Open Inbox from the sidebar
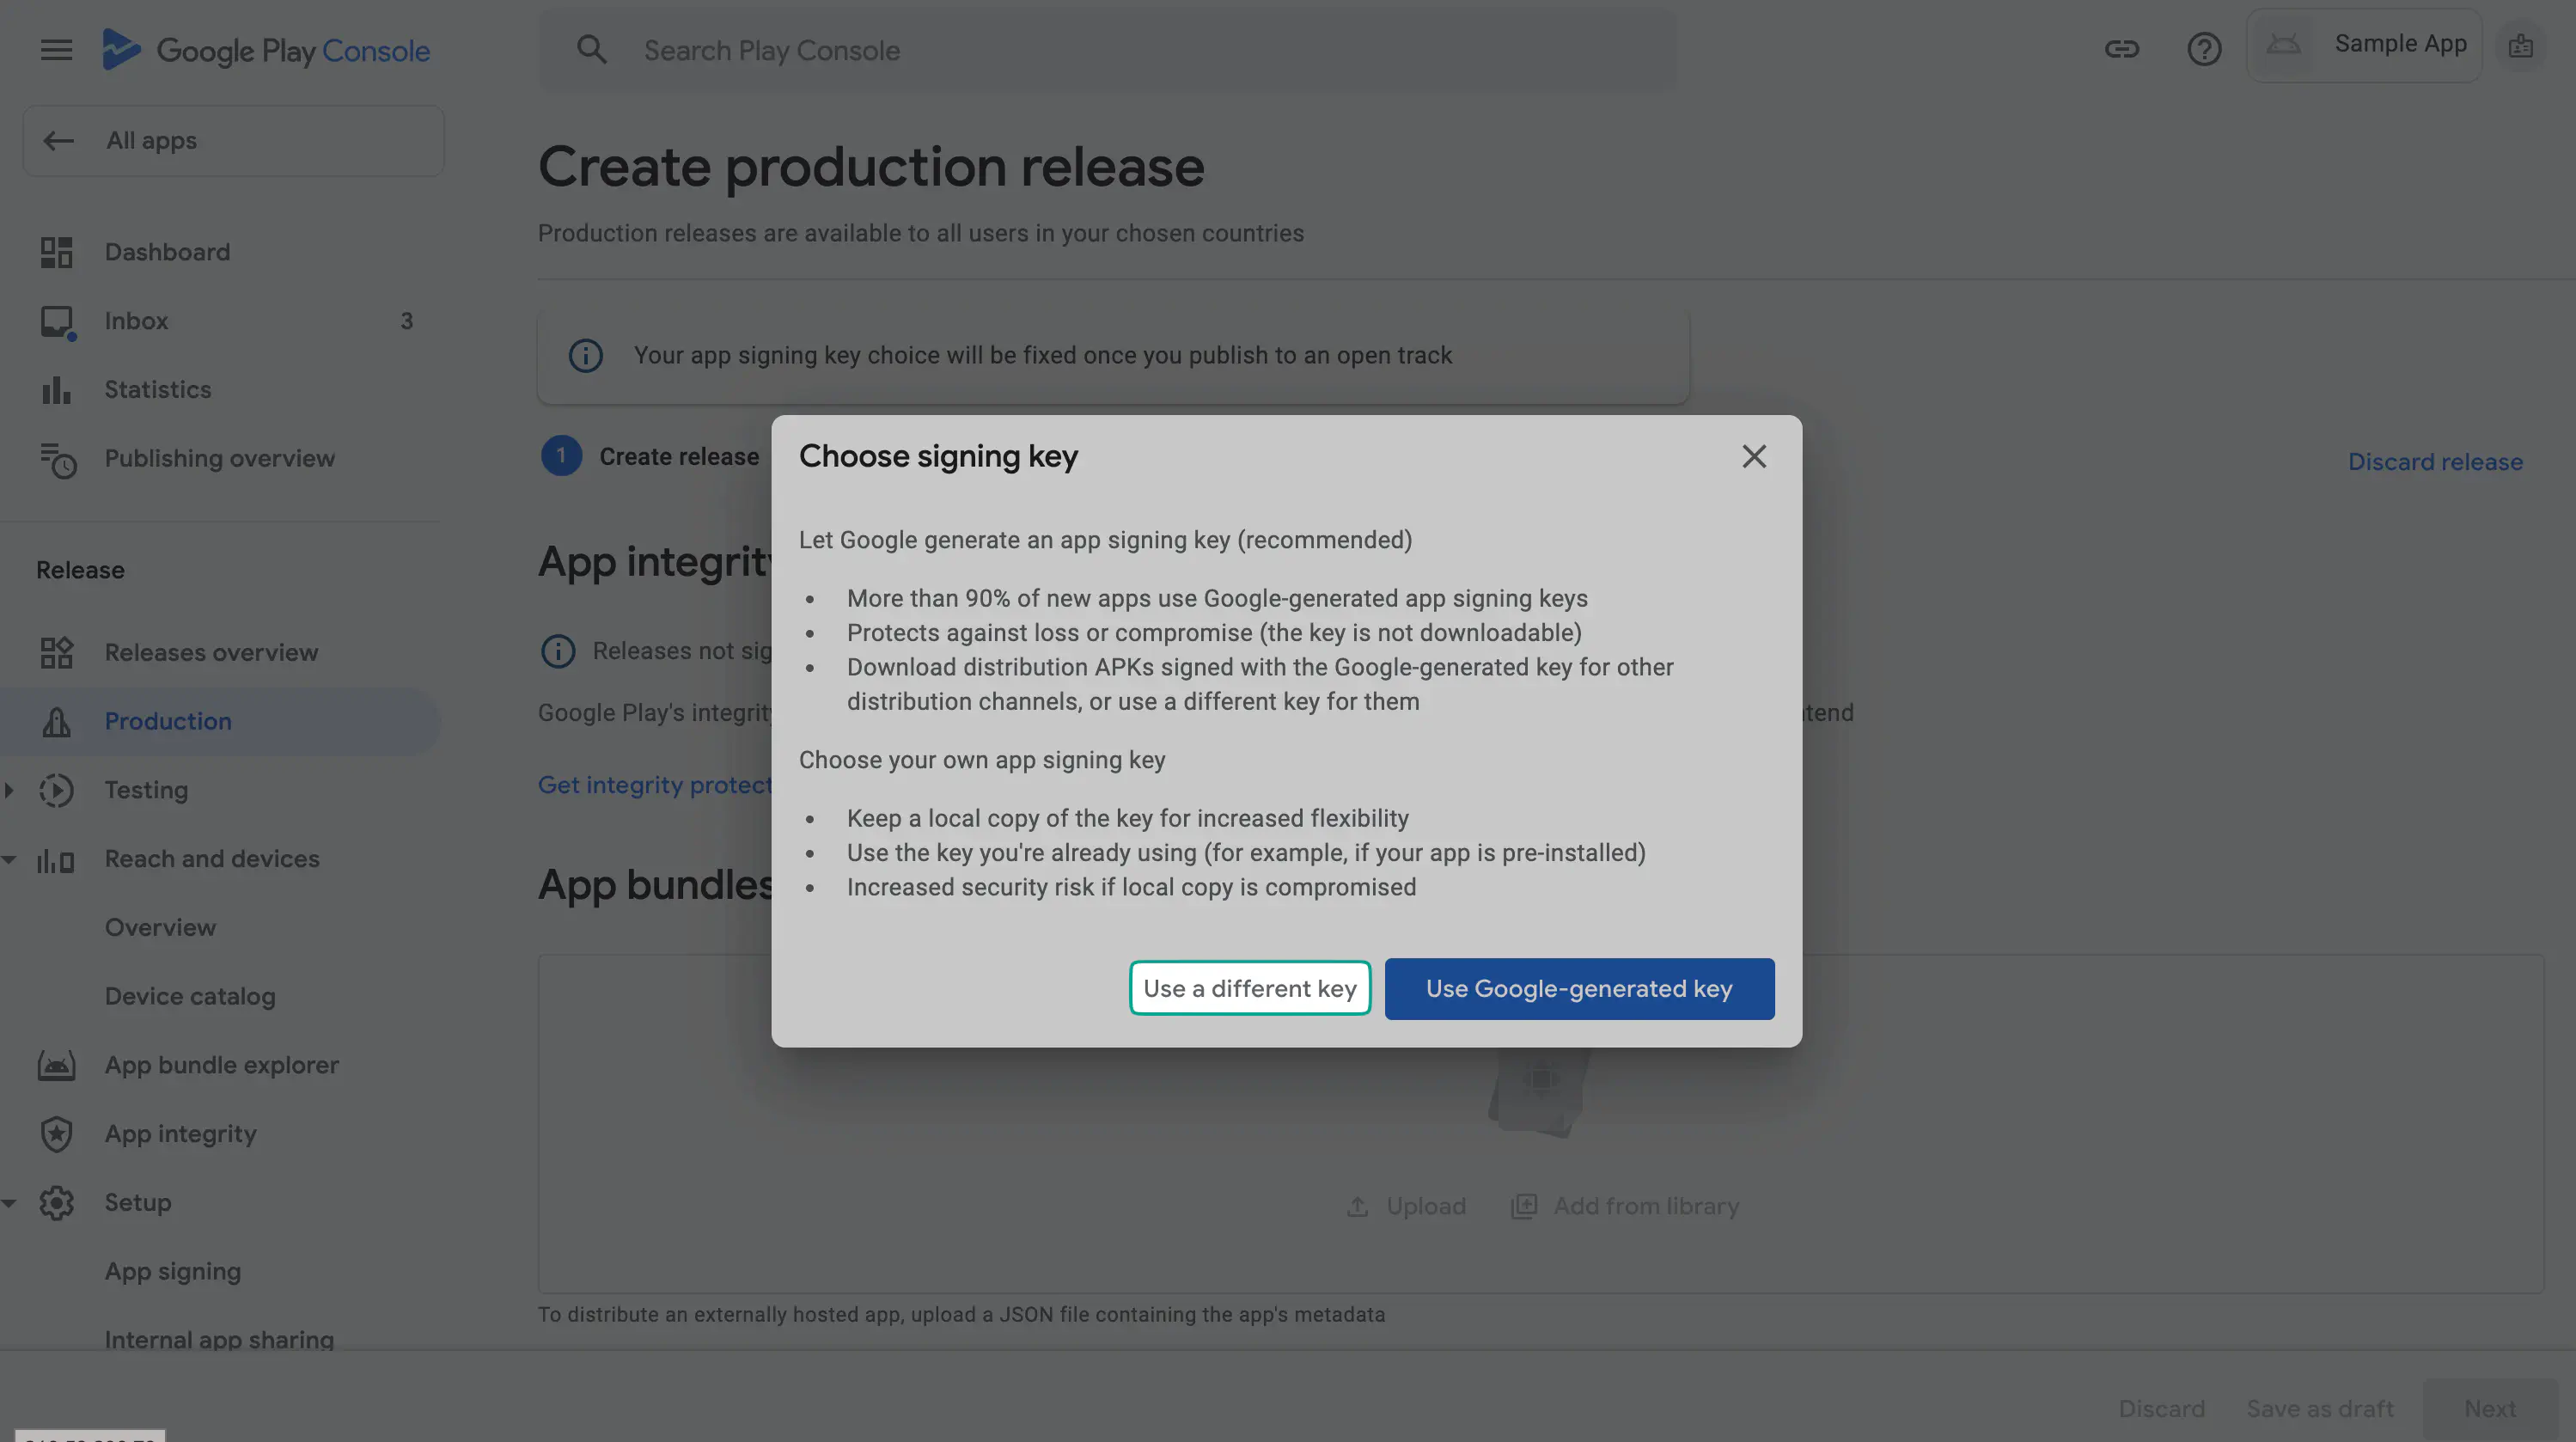This screenshot has width=2576, height=1442. click(x=136, y=321)
